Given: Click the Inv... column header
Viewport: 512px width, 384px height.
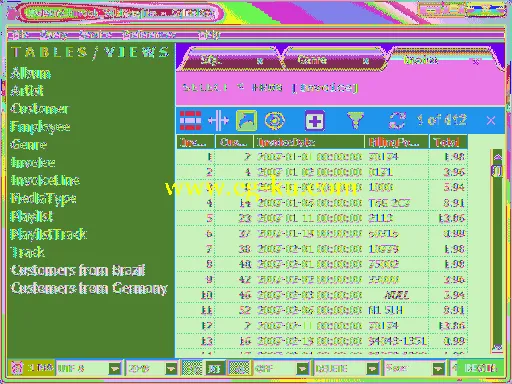Looking at the screenshot, I should pos(195,142).
